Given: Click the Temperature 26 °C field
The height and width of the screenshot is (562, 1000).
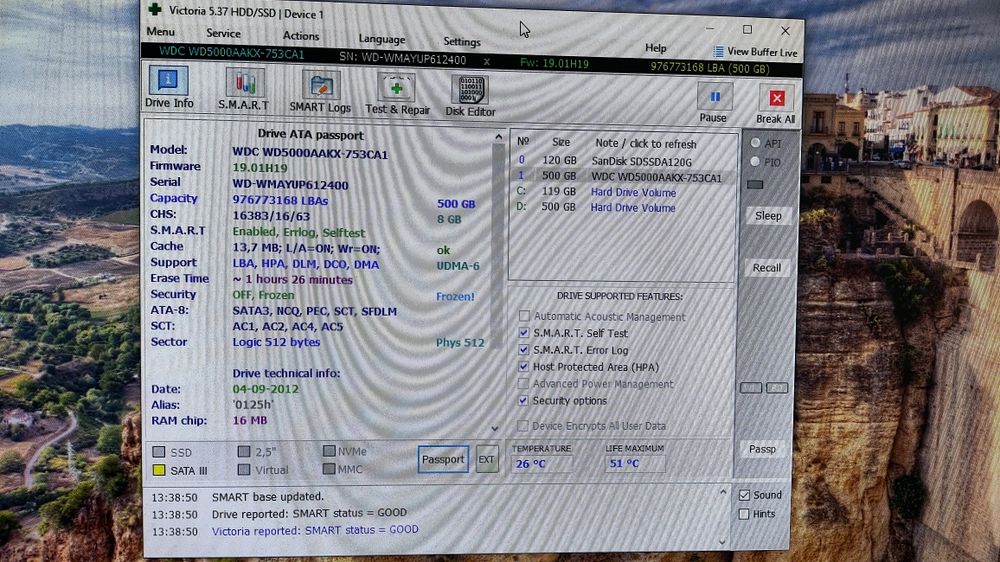Looking at the screenshot, I should pyautogui.click(x=541, y=464).
